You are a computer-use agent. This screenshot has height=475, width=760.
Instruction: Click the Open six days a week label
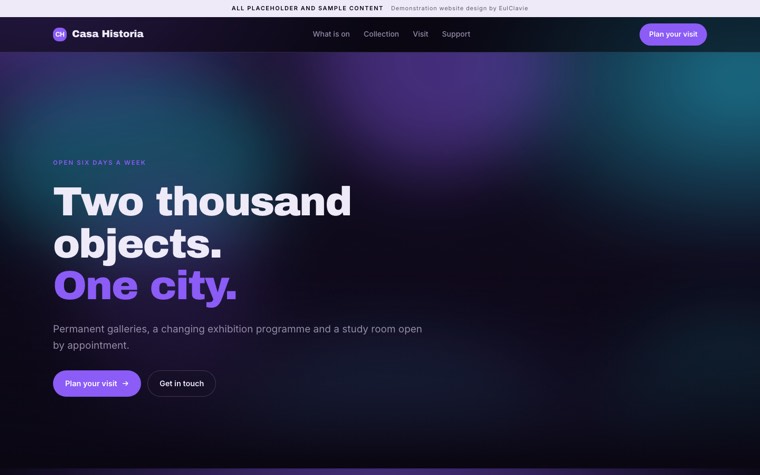click(x=99, y=163)
